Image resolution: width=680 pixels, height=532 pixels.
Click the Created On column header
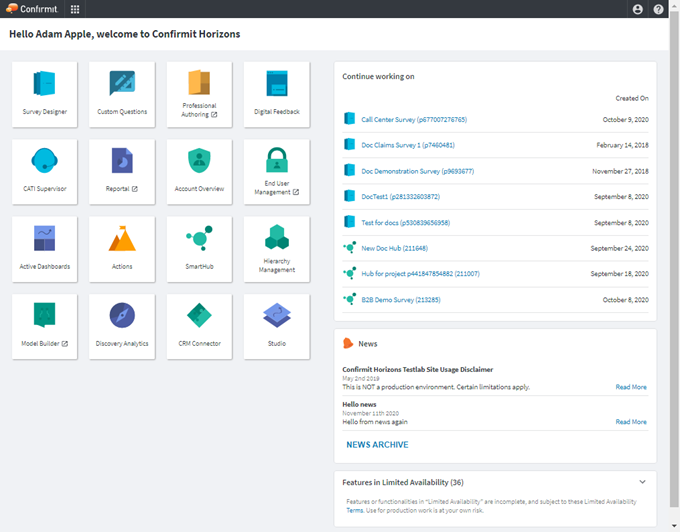(632, 98)
